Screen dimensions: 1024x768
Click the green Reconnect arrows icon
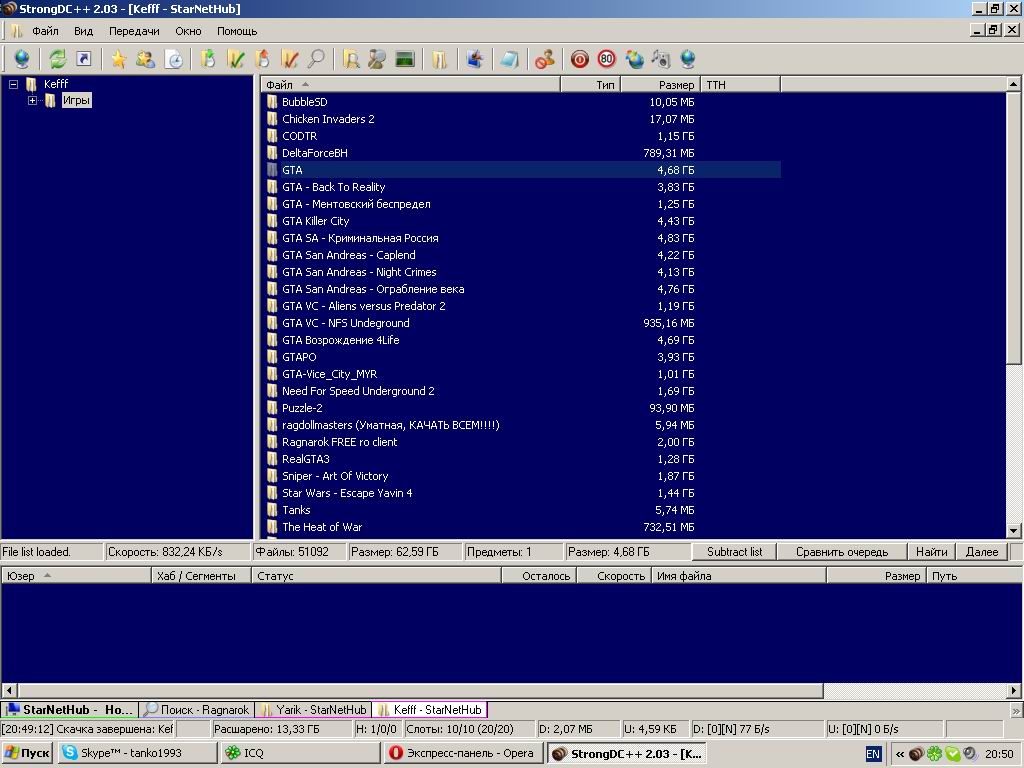57,59
